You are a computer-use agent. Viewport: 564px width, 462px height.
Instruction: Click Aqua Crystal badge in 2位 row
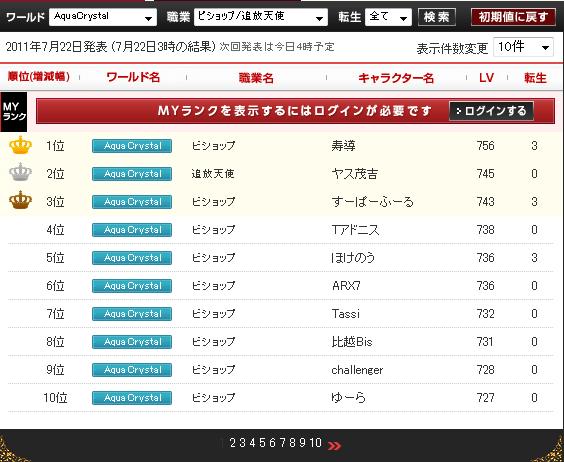coord(132,174)
